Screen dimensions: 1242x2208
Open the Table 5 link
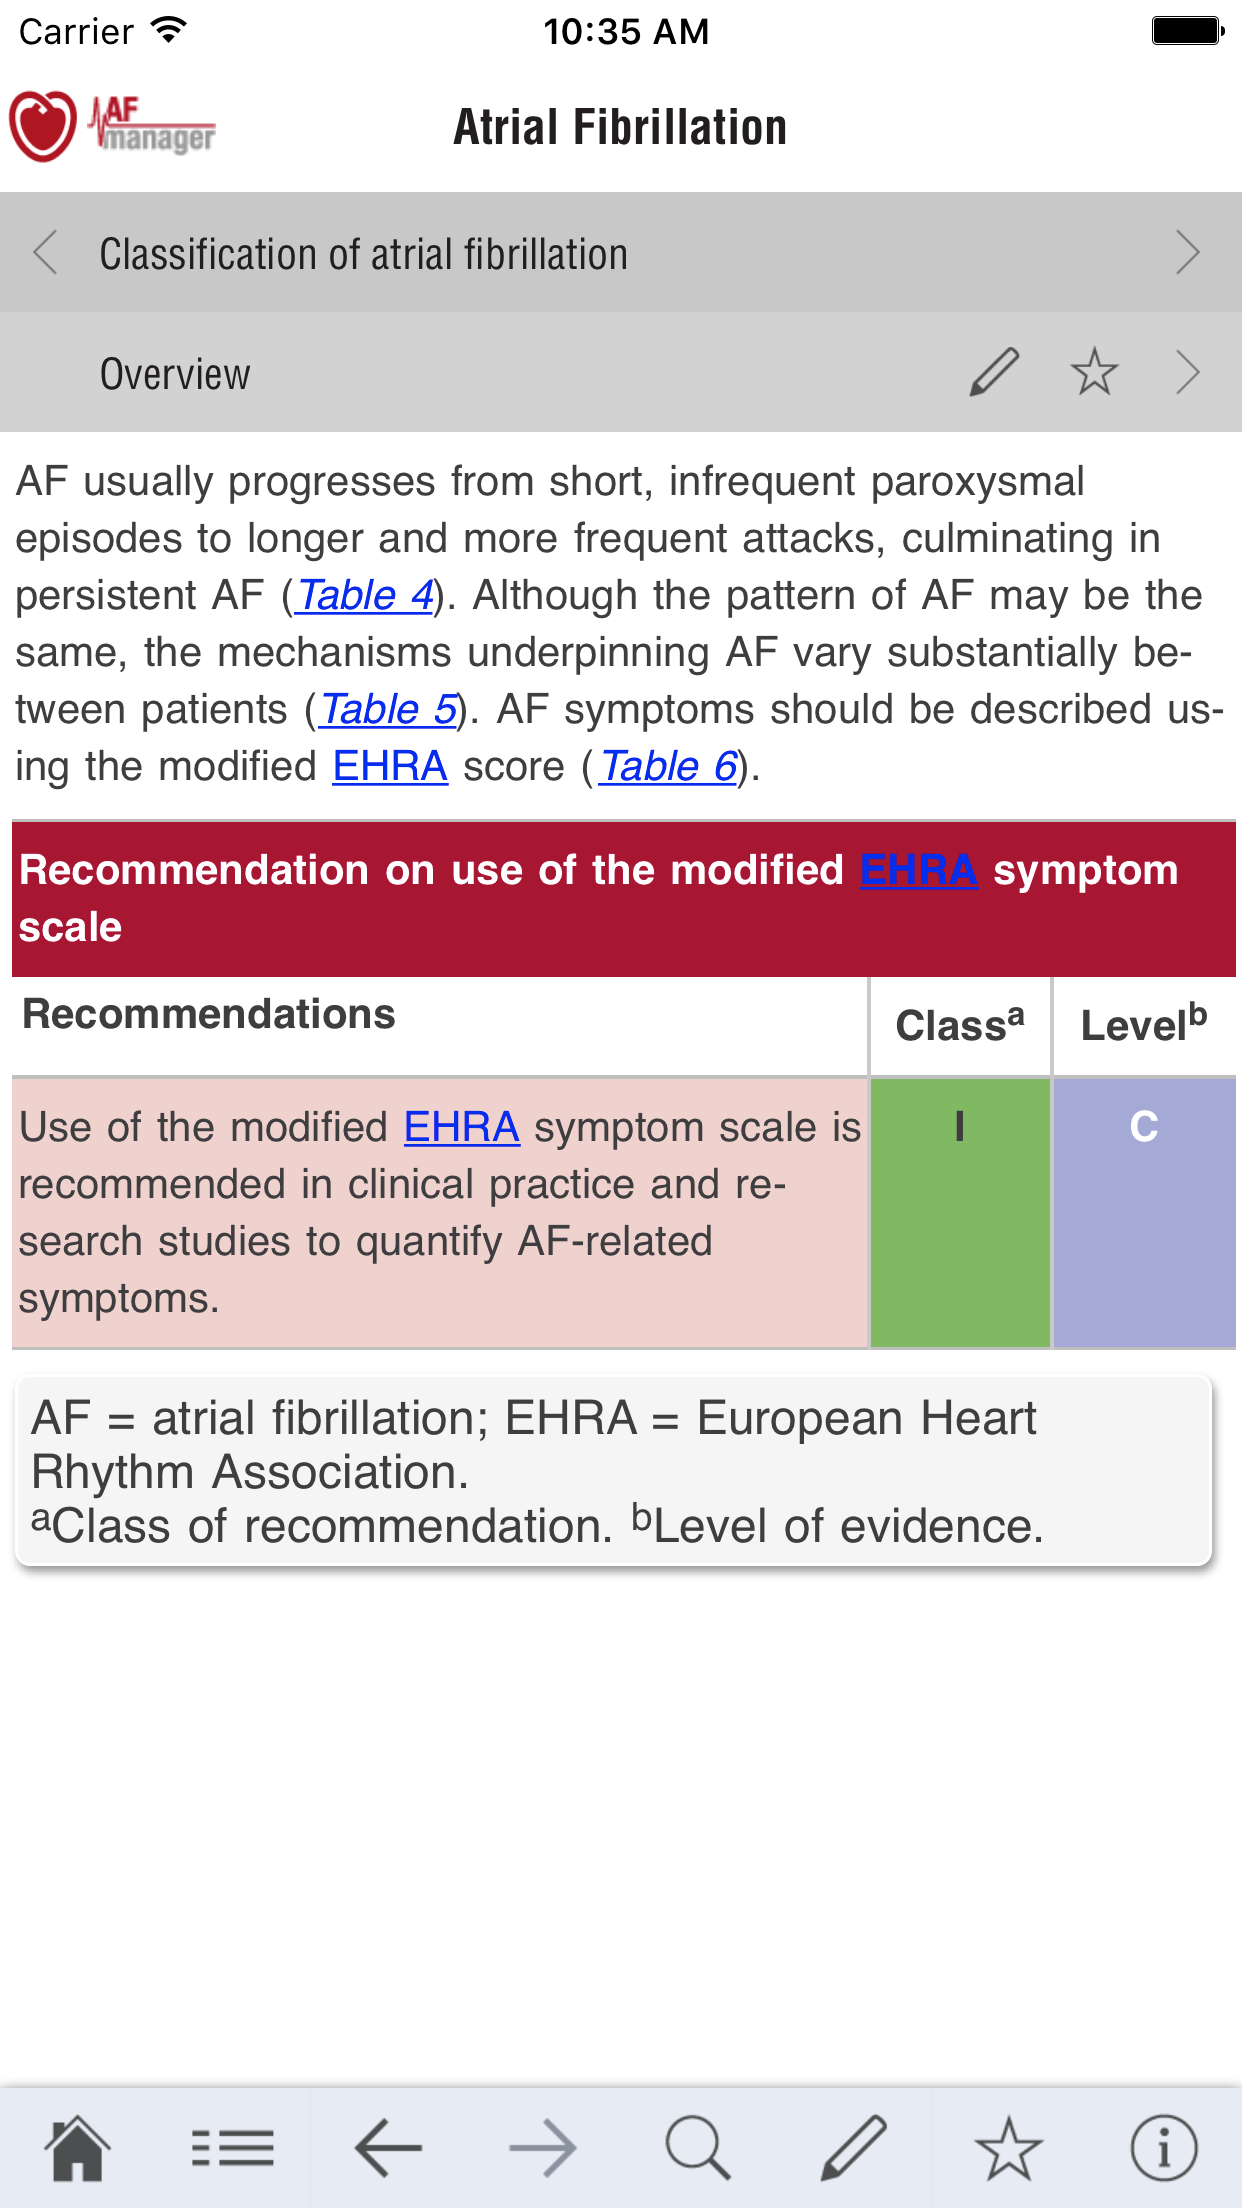coord(388,709)
